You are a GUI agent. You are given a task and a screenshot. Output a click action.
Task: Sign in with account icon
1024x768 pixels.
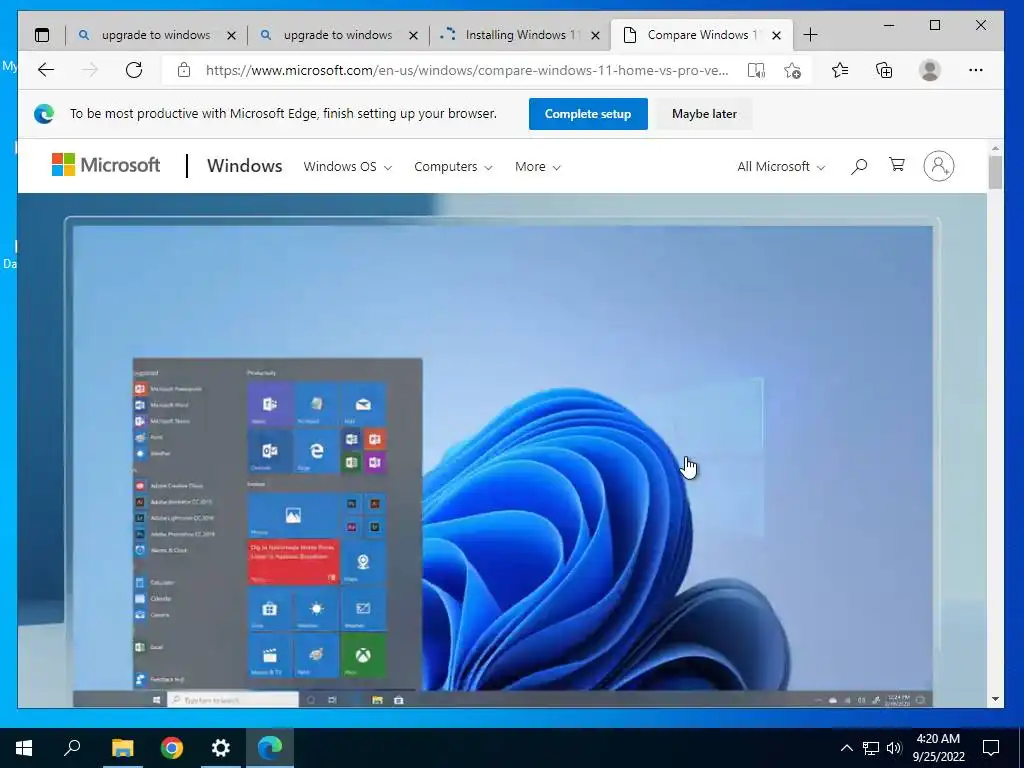click(938, 166)
